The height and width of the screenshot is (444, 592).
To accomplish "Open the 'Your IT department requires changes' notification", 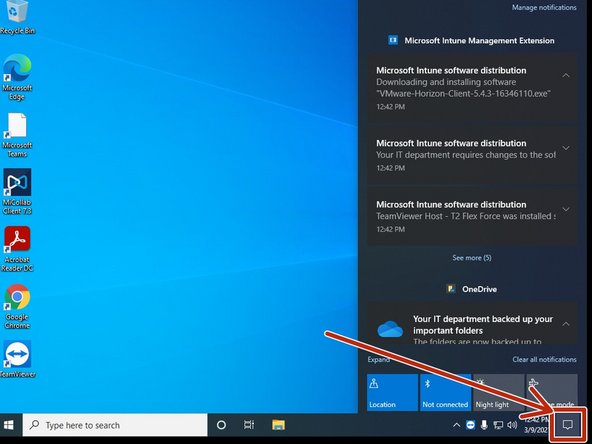I will 472,154.
